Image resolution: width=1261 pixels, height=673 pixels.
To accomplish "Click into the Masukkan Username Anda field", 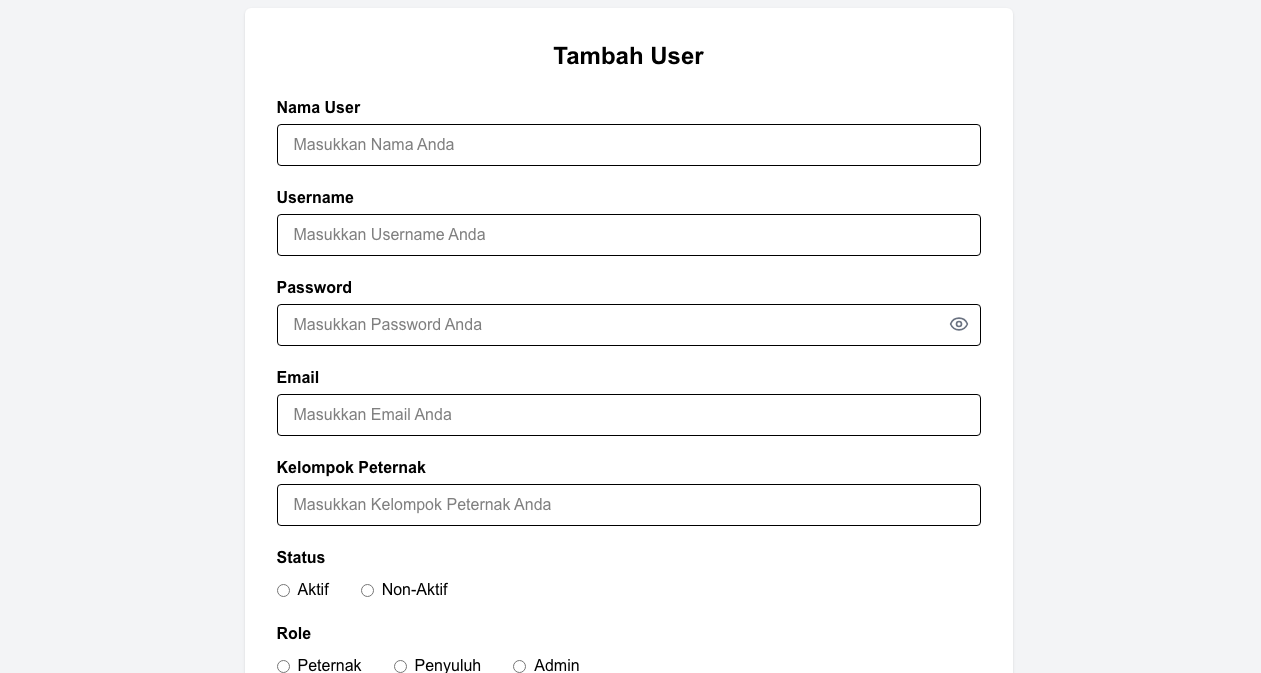I will tap(628, 235).
